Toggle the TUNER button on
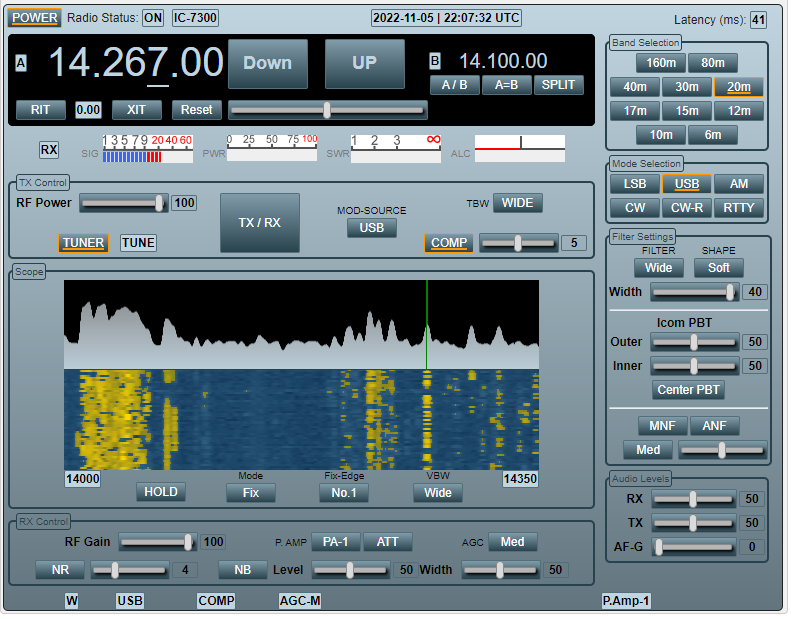 [84, 244]
